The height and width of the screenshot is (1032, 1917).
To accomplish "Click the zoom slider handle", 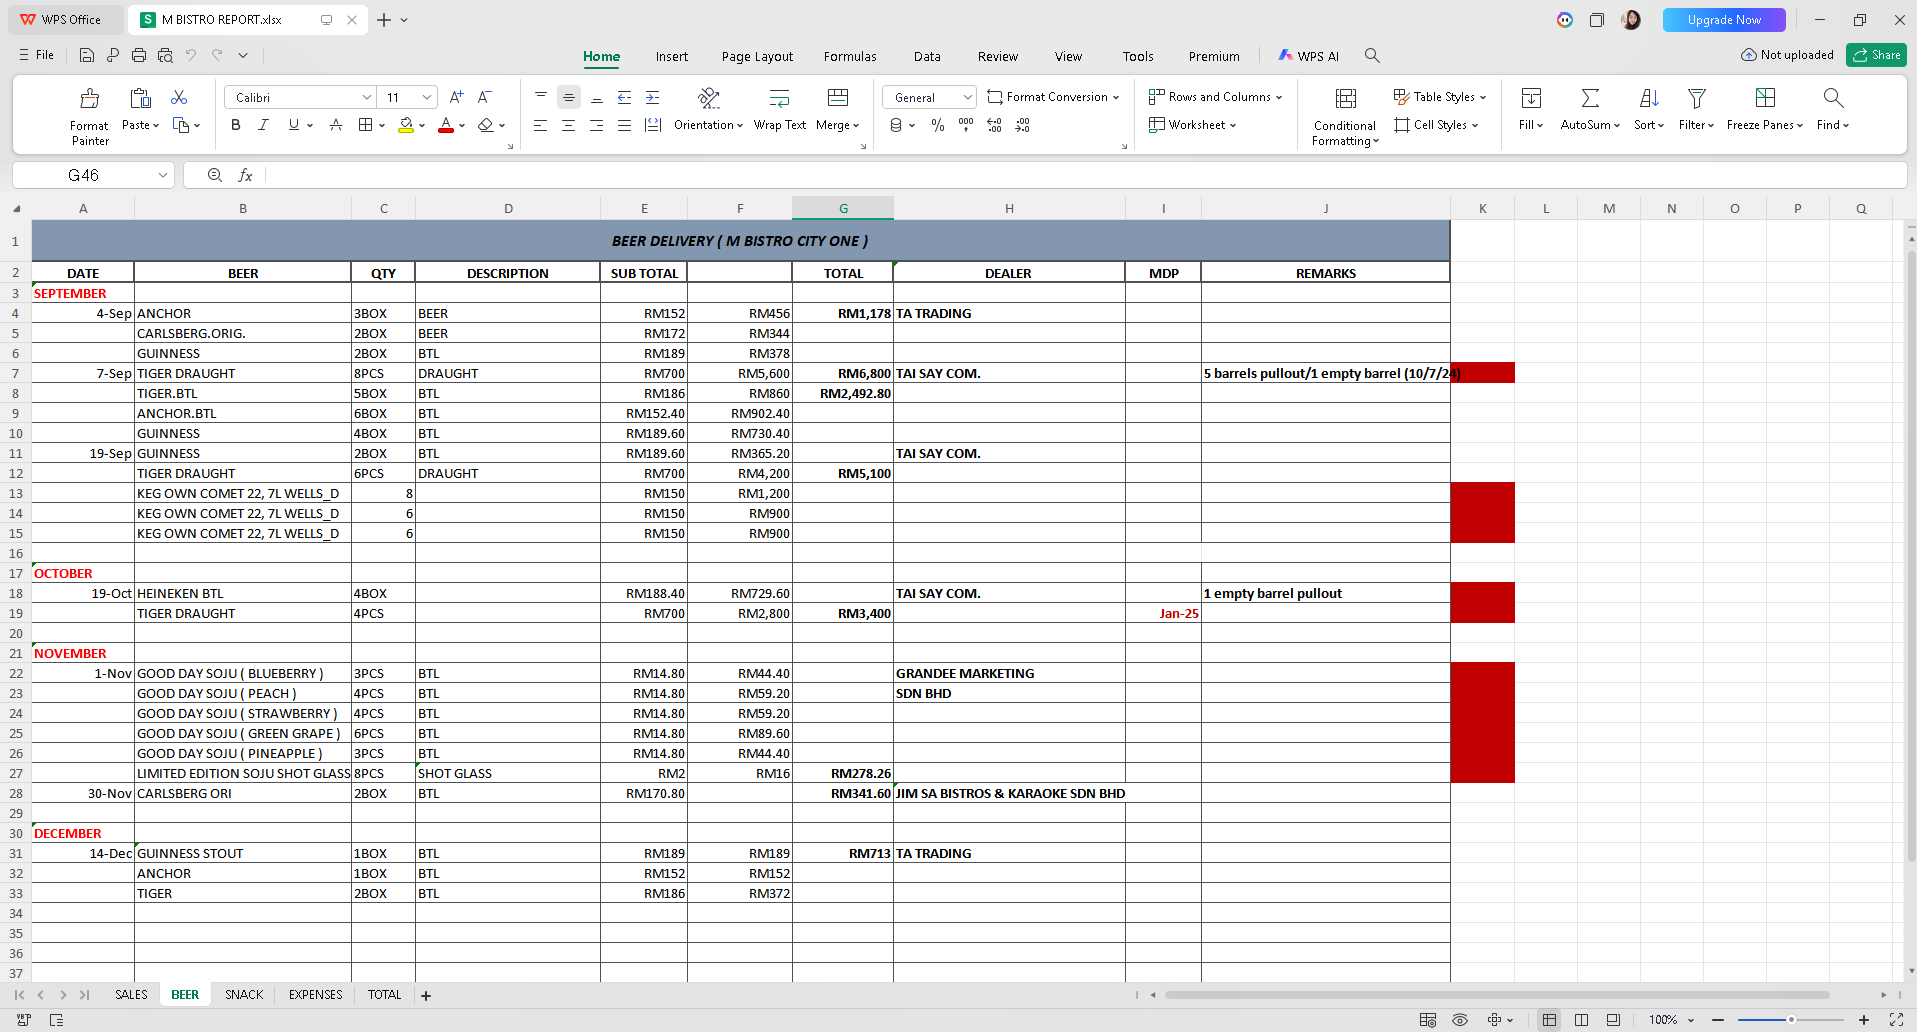I will coord(1791,1020).
